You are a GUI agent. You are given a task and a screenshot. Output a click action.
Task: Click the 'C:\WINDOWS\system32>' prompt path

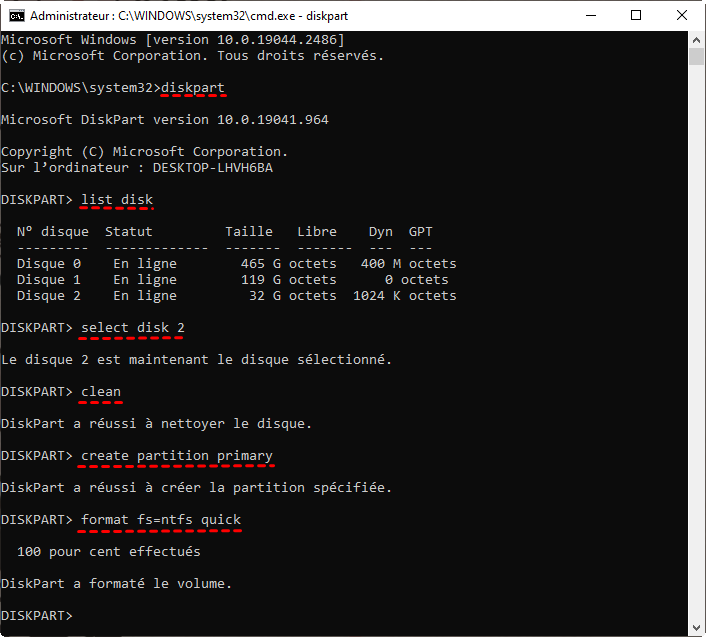click(81, 87)
